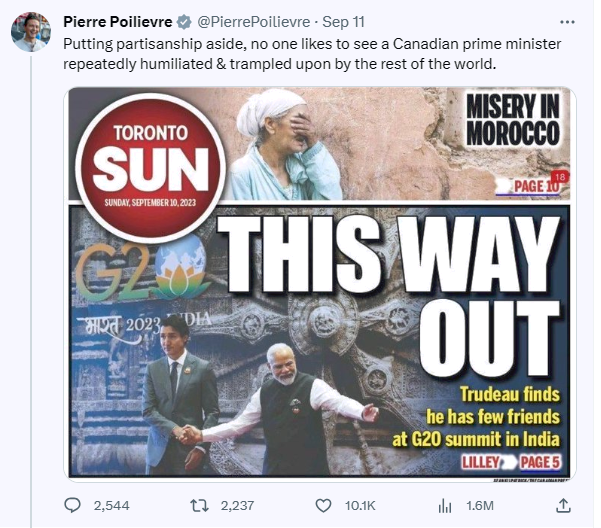This screenshot has width=601, height=528.
Task: Click the share upload icon
Action: point(563,505)
